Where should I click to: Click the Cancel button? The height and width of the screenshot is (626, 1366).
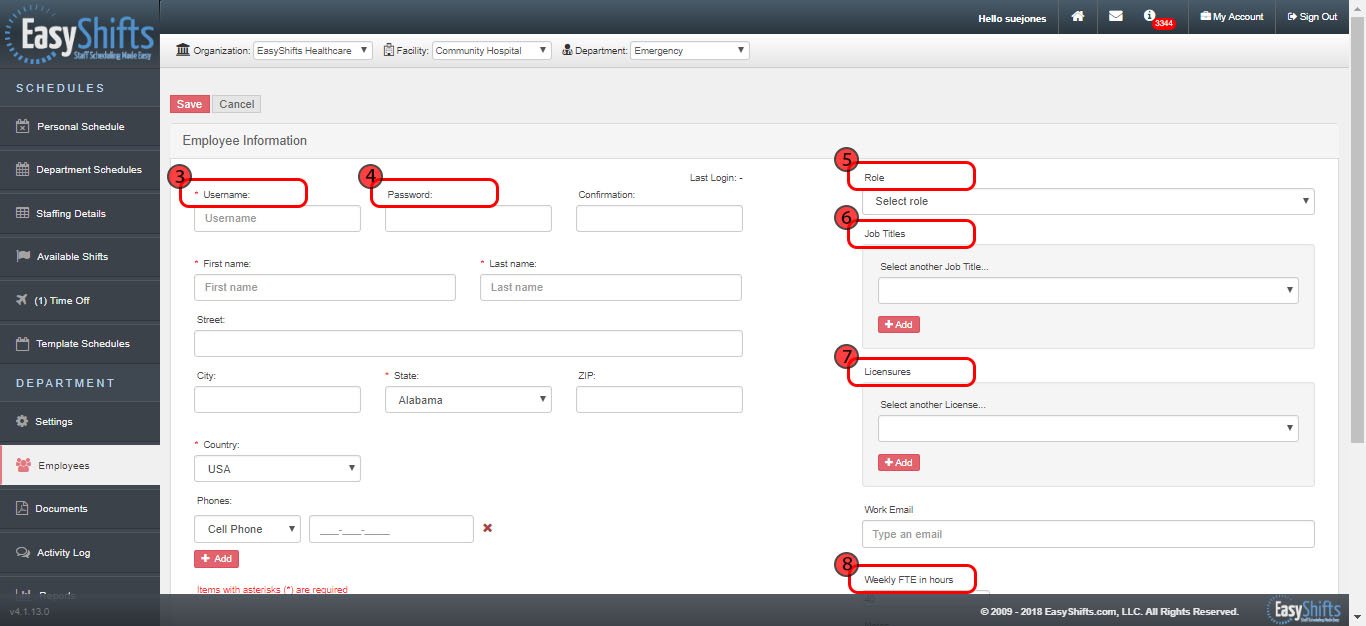[x=237, y=104]
